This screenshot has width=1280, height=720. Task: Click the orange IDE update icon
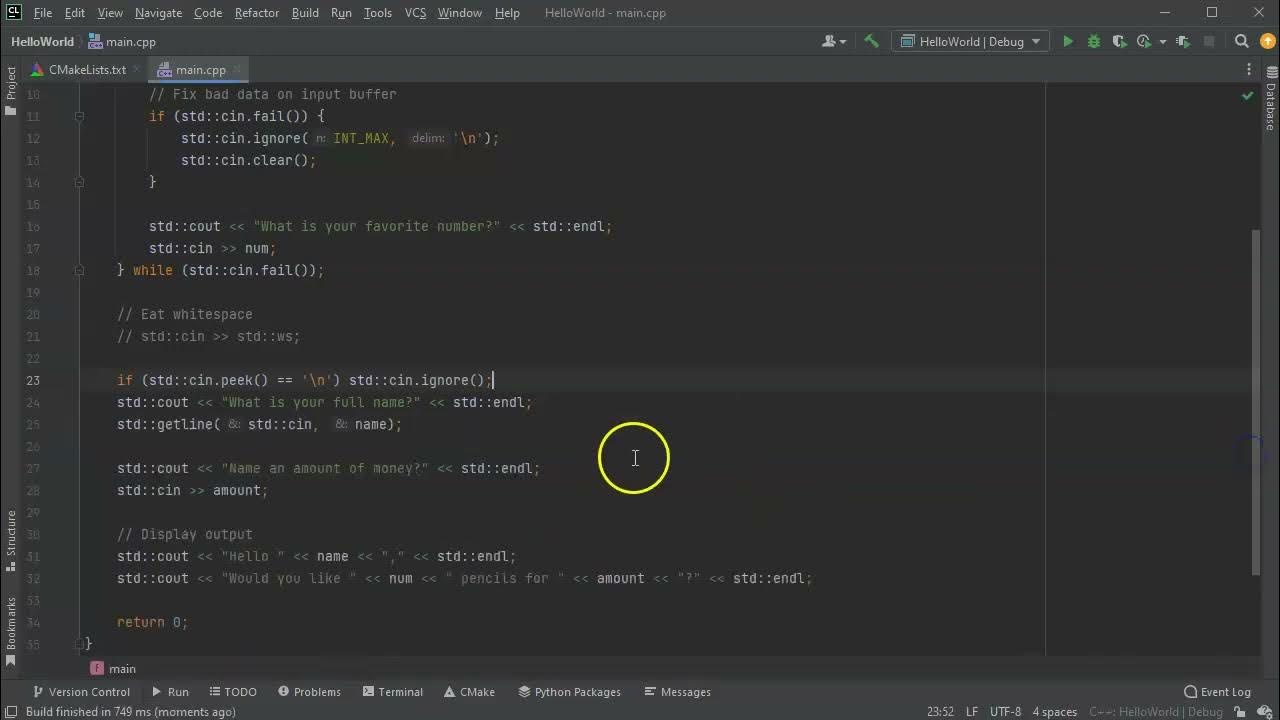(1266, 42)
